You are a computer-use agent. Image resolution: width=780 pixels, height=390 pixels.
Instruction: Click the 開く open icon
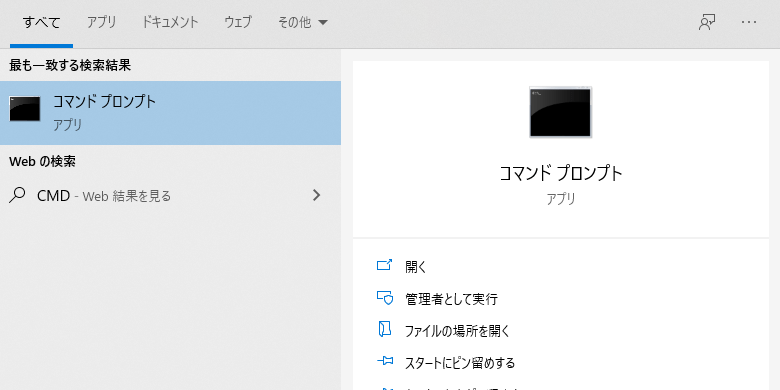tap(384, 265)
